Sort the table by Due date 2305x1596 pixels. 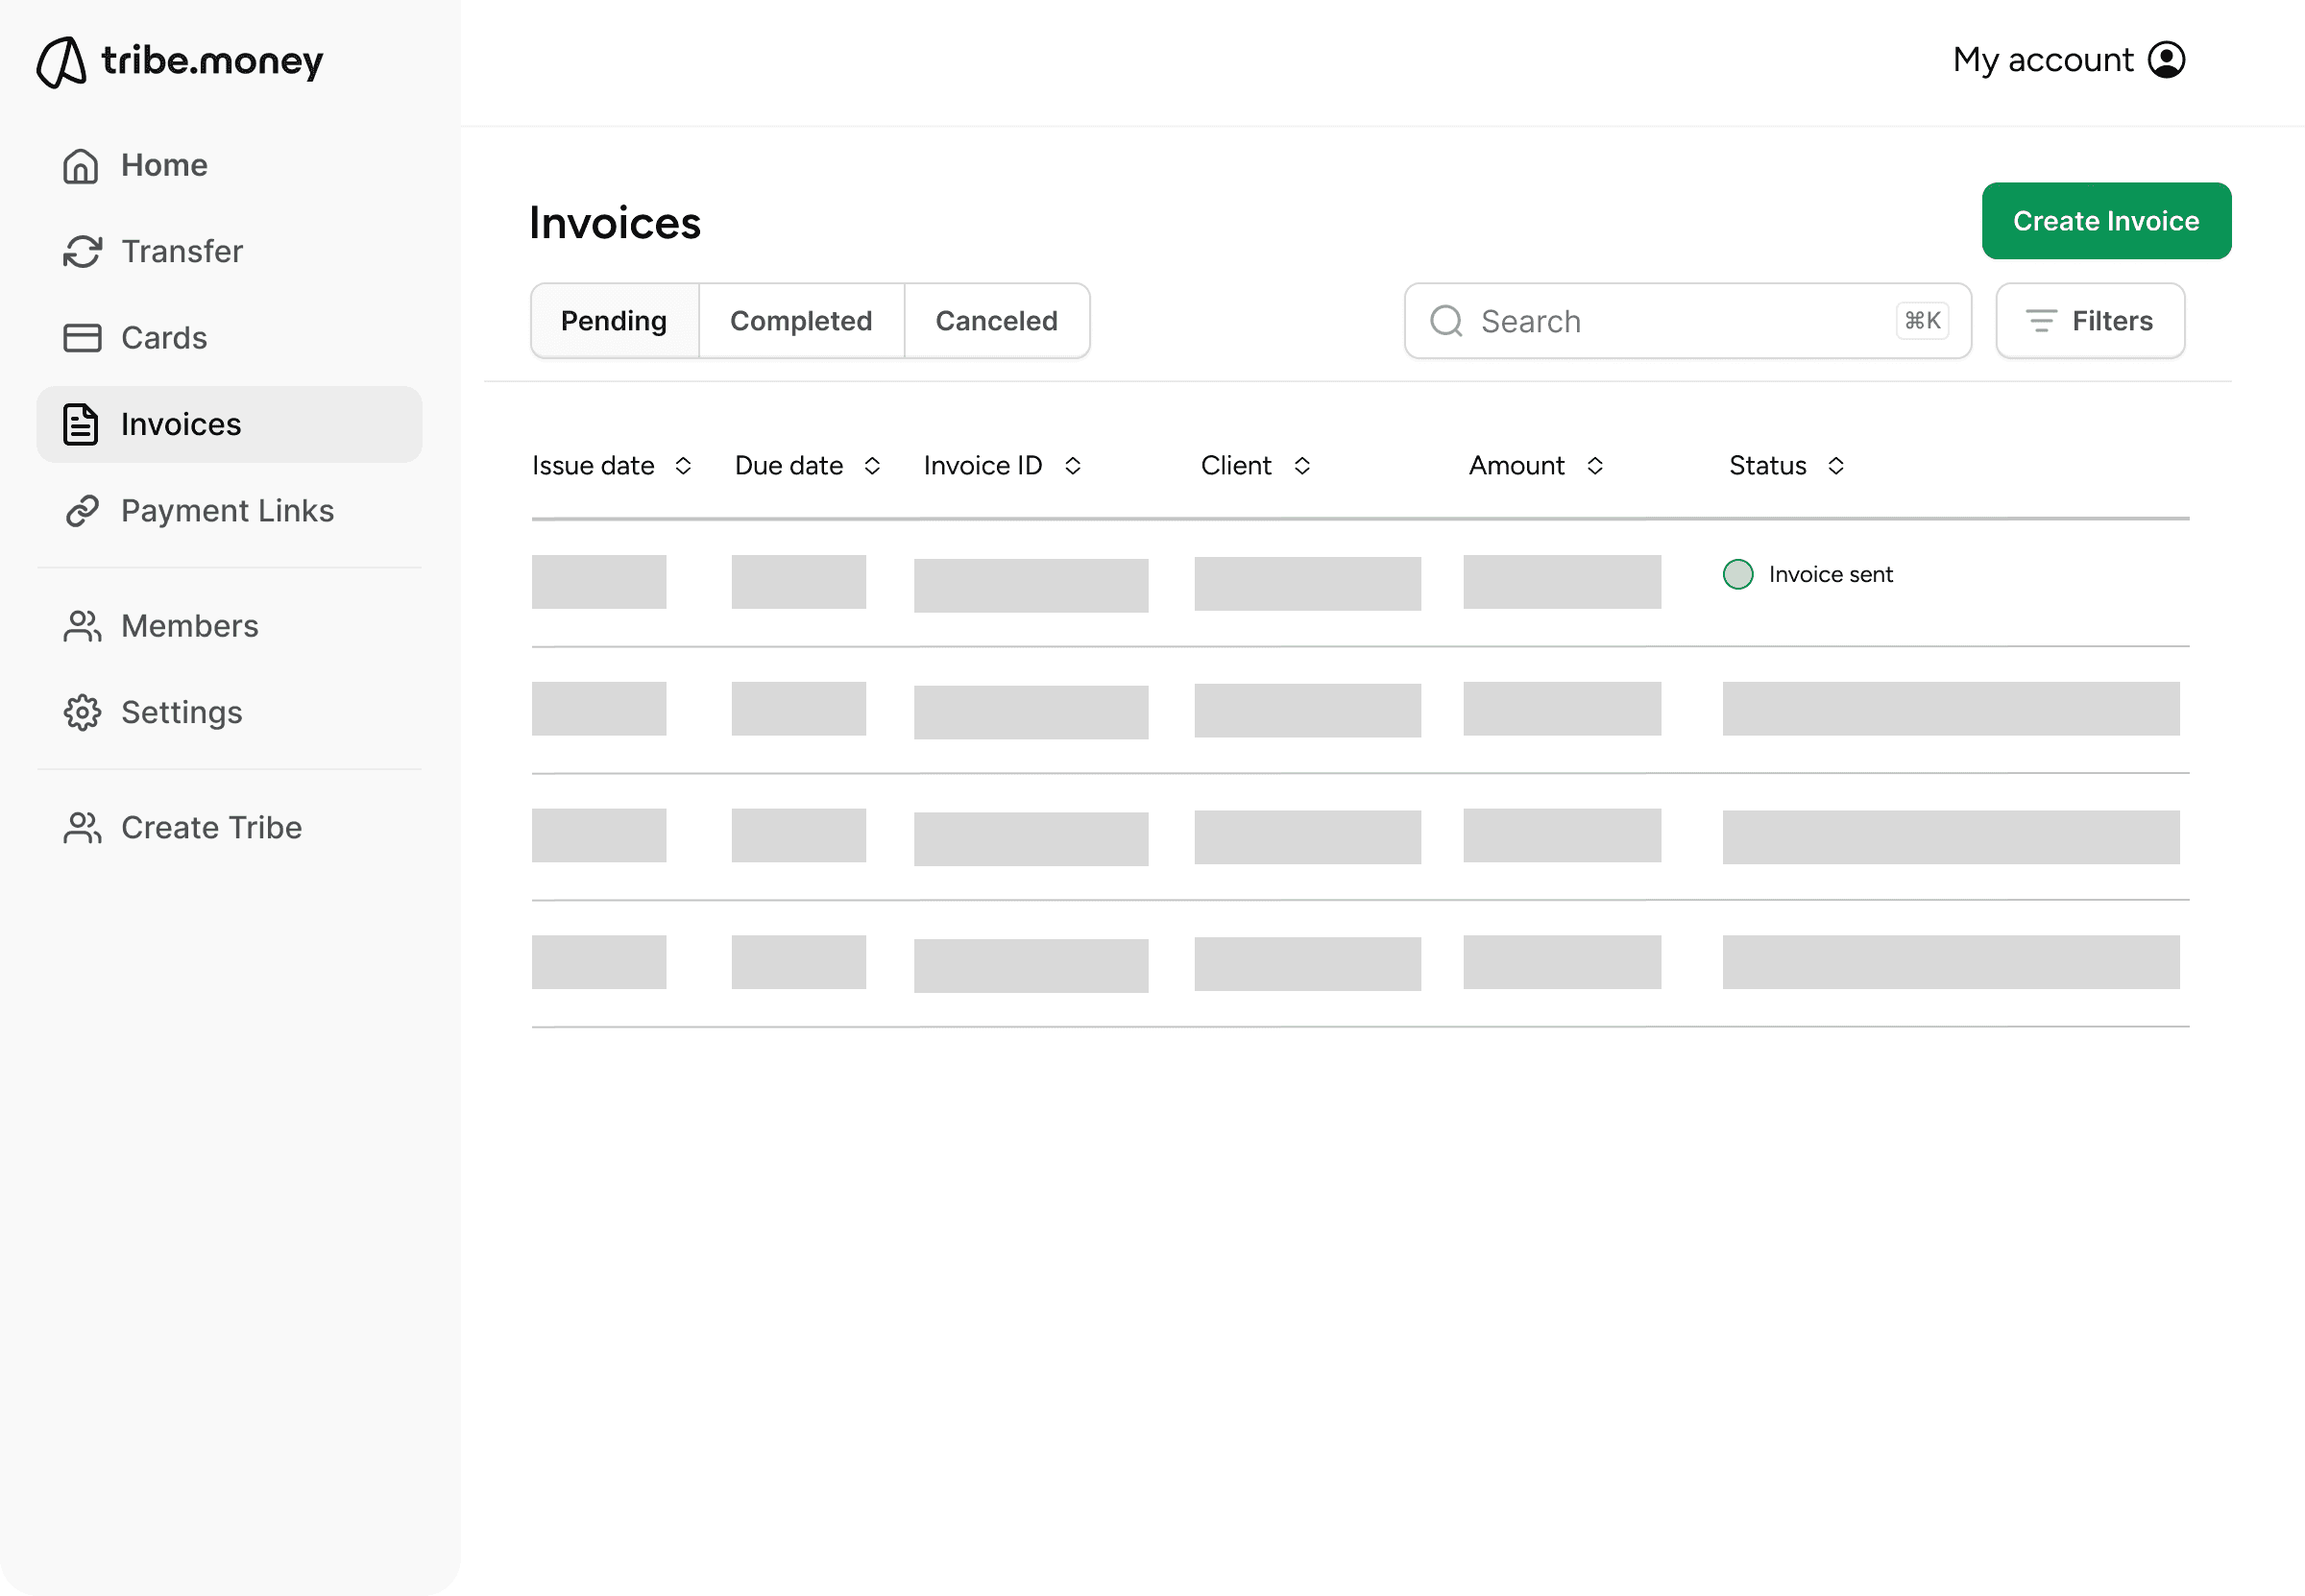pos(872,466)
